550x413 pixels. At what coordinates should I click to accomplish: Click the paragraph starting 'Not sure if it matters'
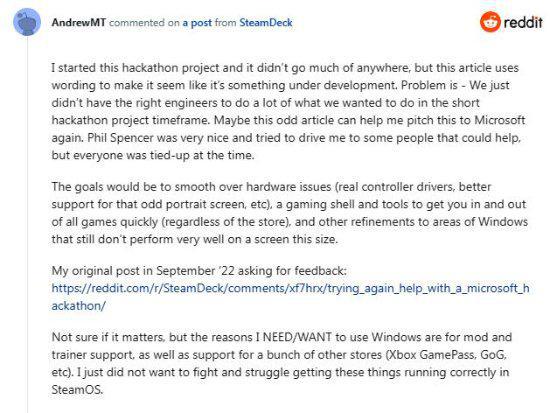click(x=282, y=364)
